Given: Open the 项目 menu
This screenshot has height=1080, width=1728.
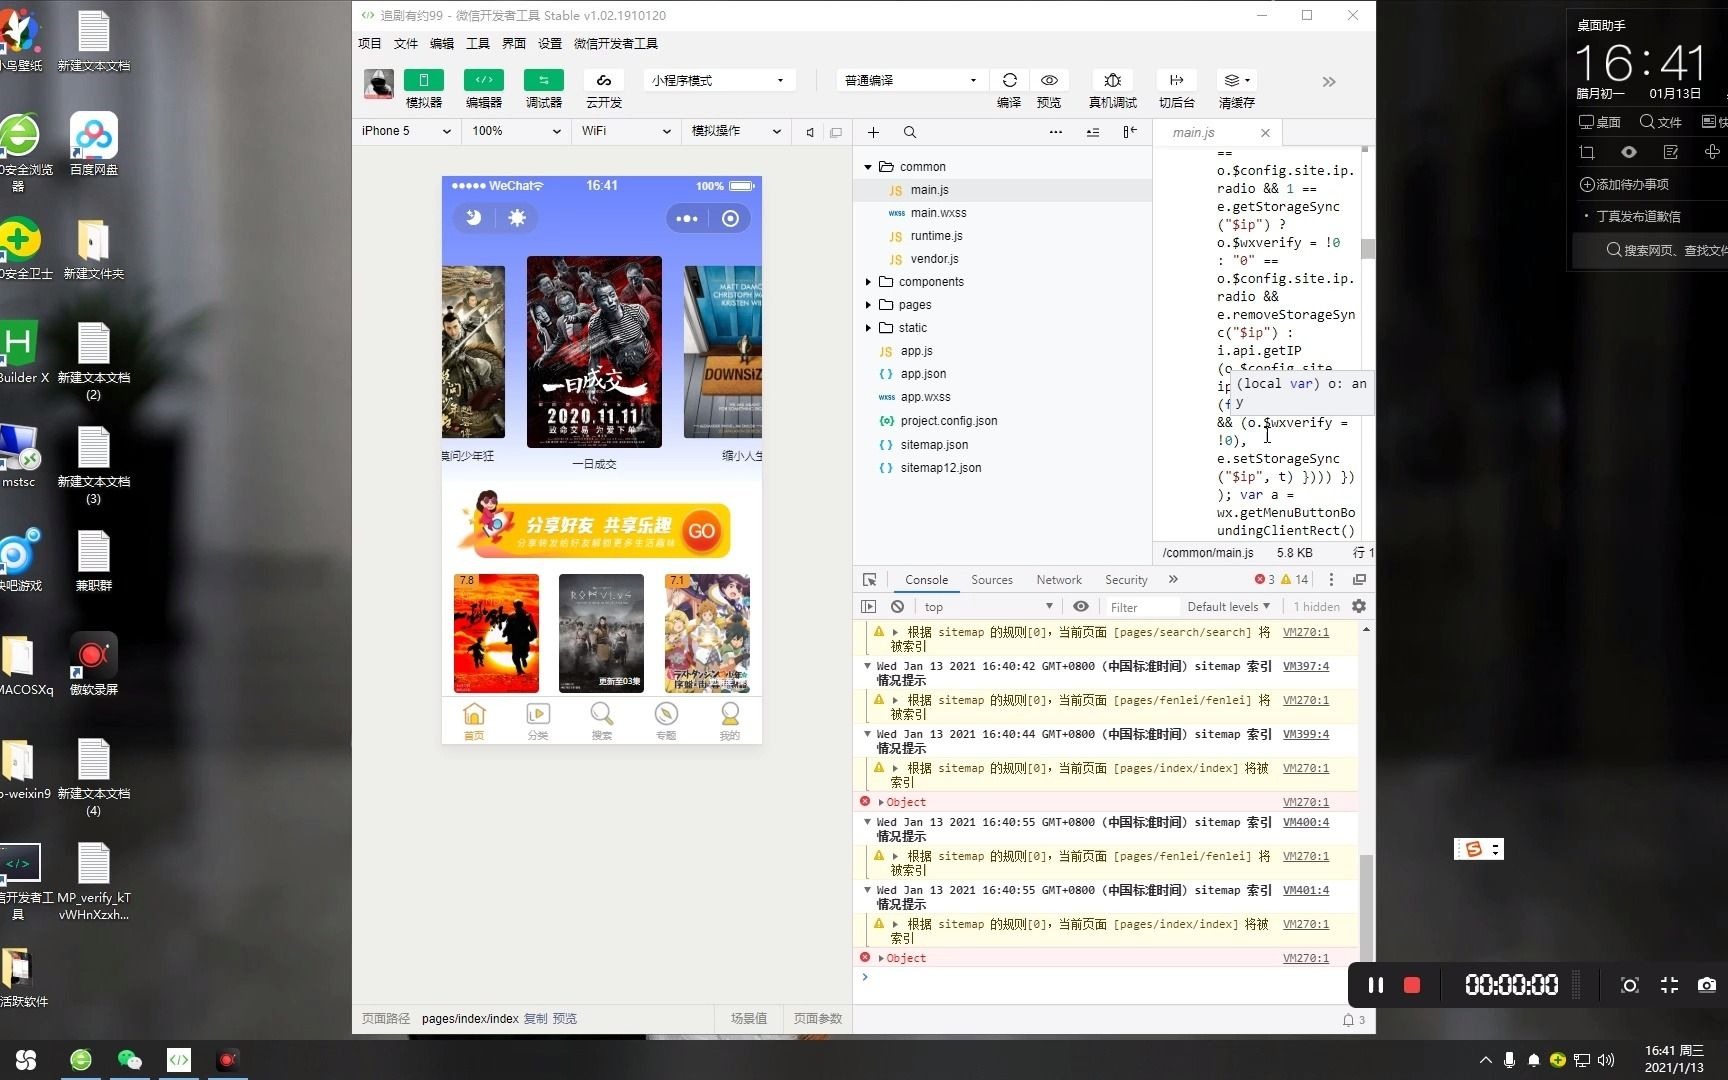Looking at the screenshot, I should click(370, 43).
